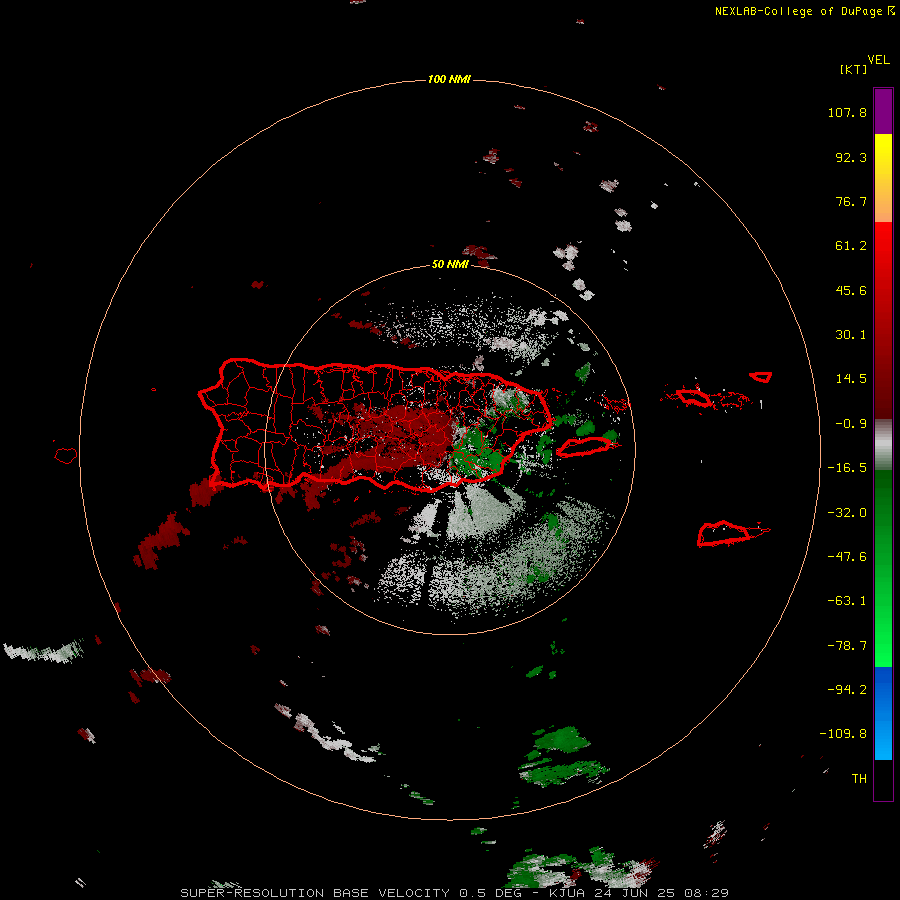900x900 pixels.
Task: Click the small Mona island outline west of Puerto Rico
Action: 66,455
